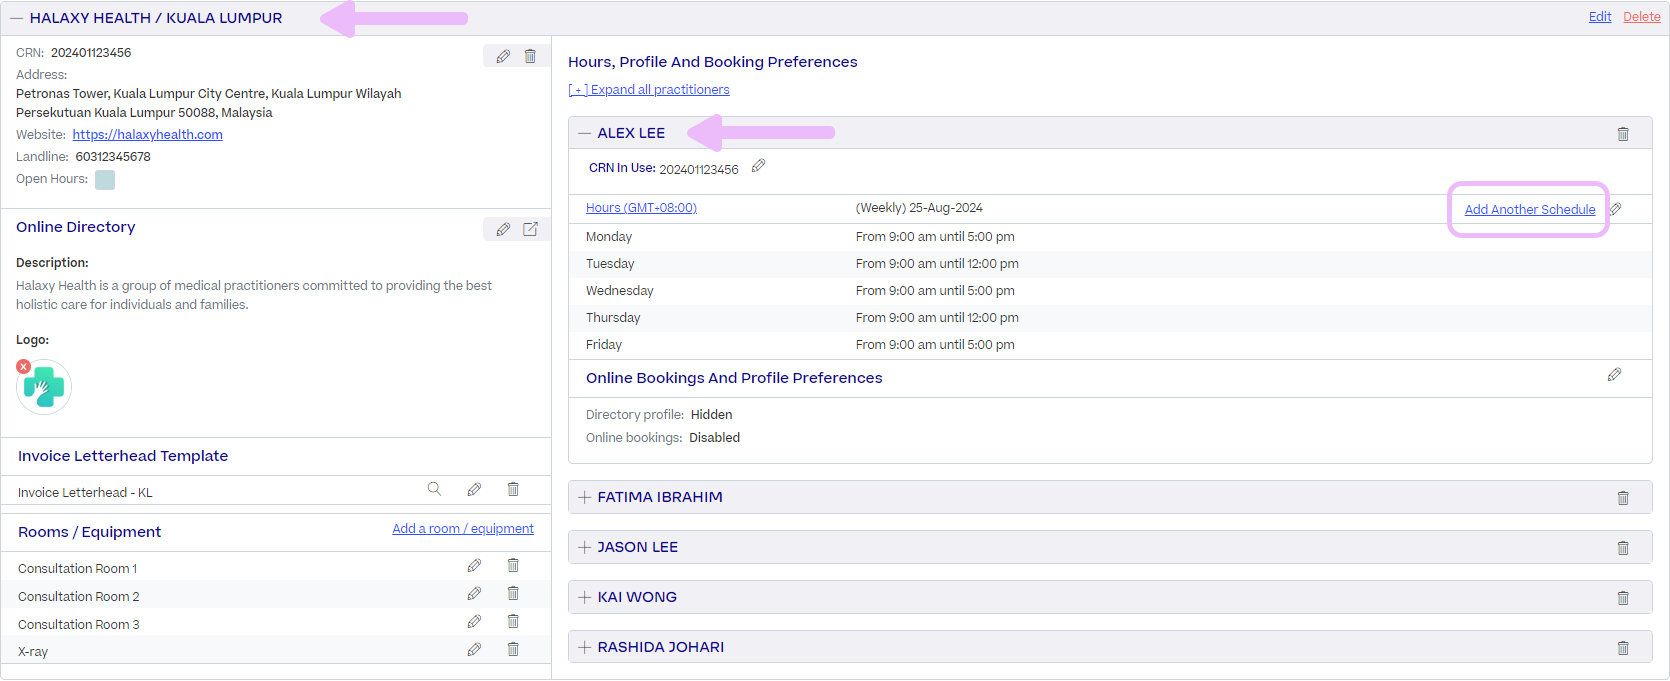1670x681 pixels.
Task: Delete Consultation Room 1
Action: (x=513, y=566)
